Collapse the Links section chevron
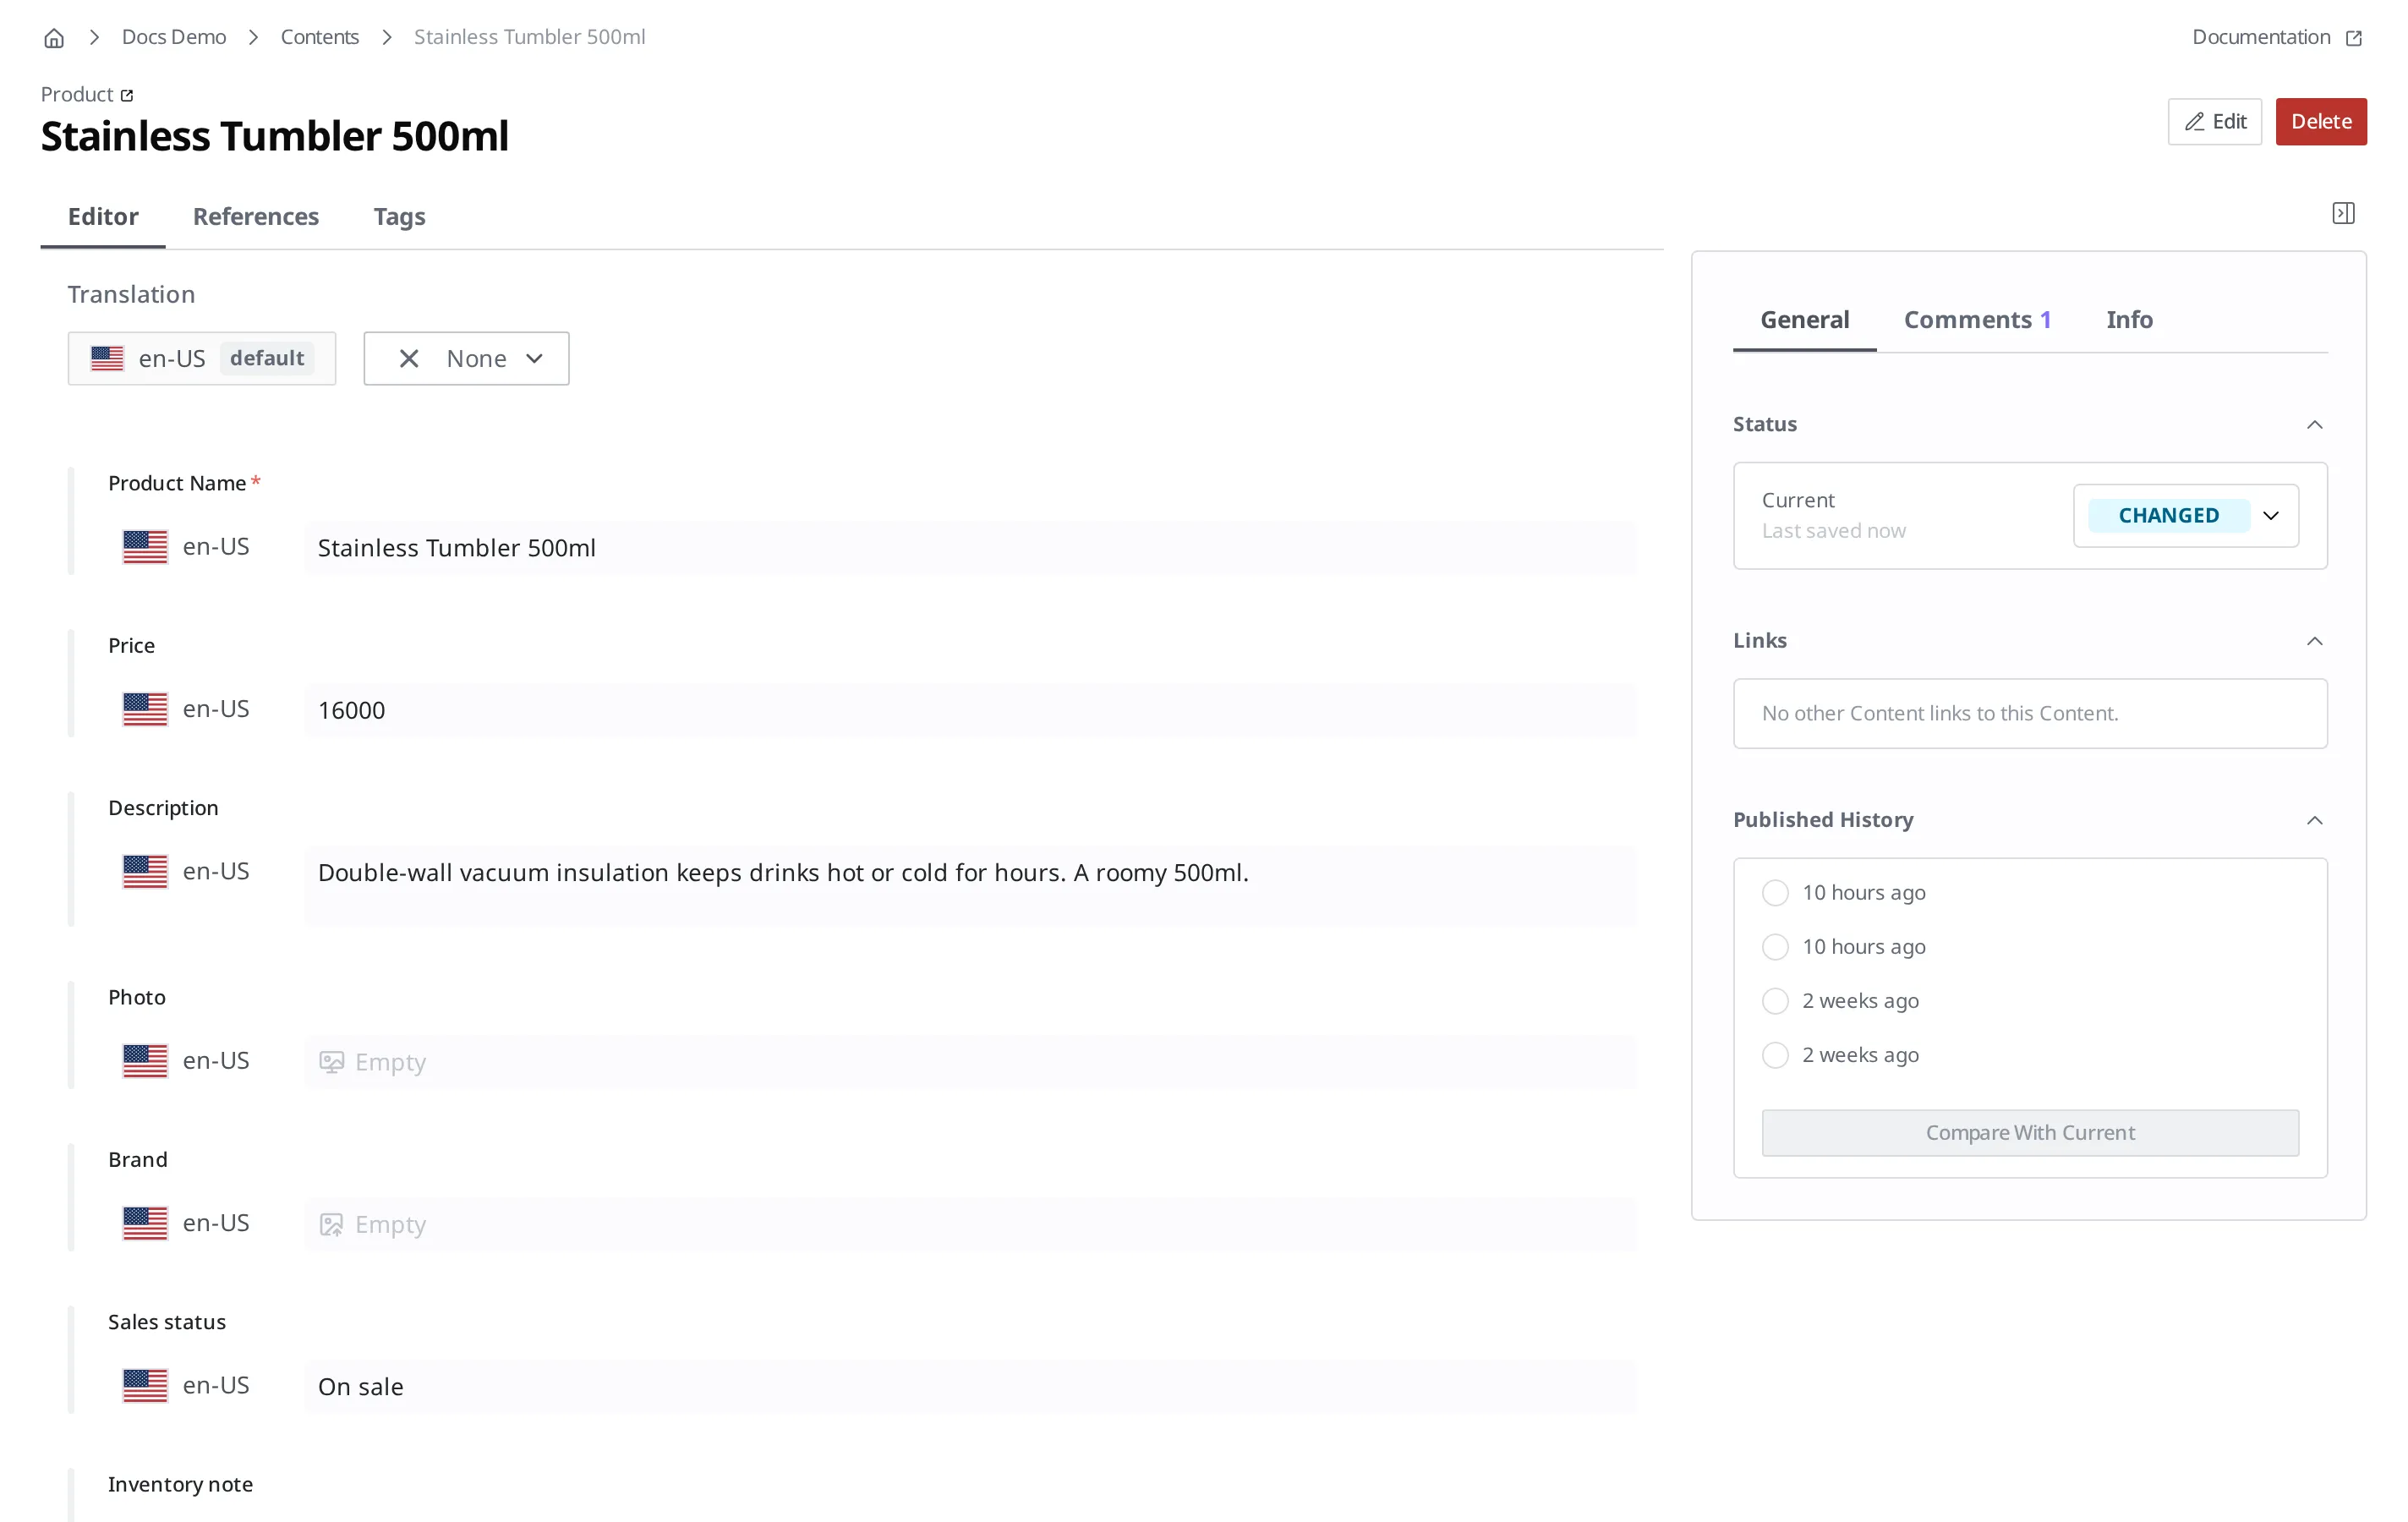Image resolution: width=2408 pixels, height=1522 pixels. [x=2314, y=641]
